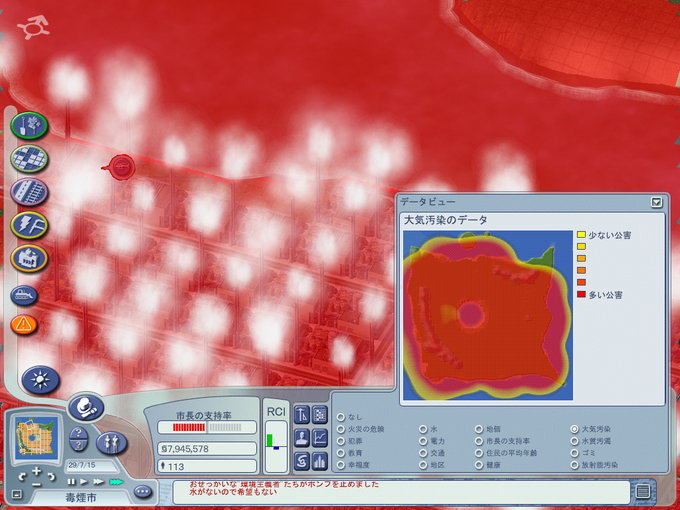The height and width of the screenshot is (510, 680).
Task: Open the landscaping and tree planting tools
Action: pyautogui.click(x=29, y=126)
